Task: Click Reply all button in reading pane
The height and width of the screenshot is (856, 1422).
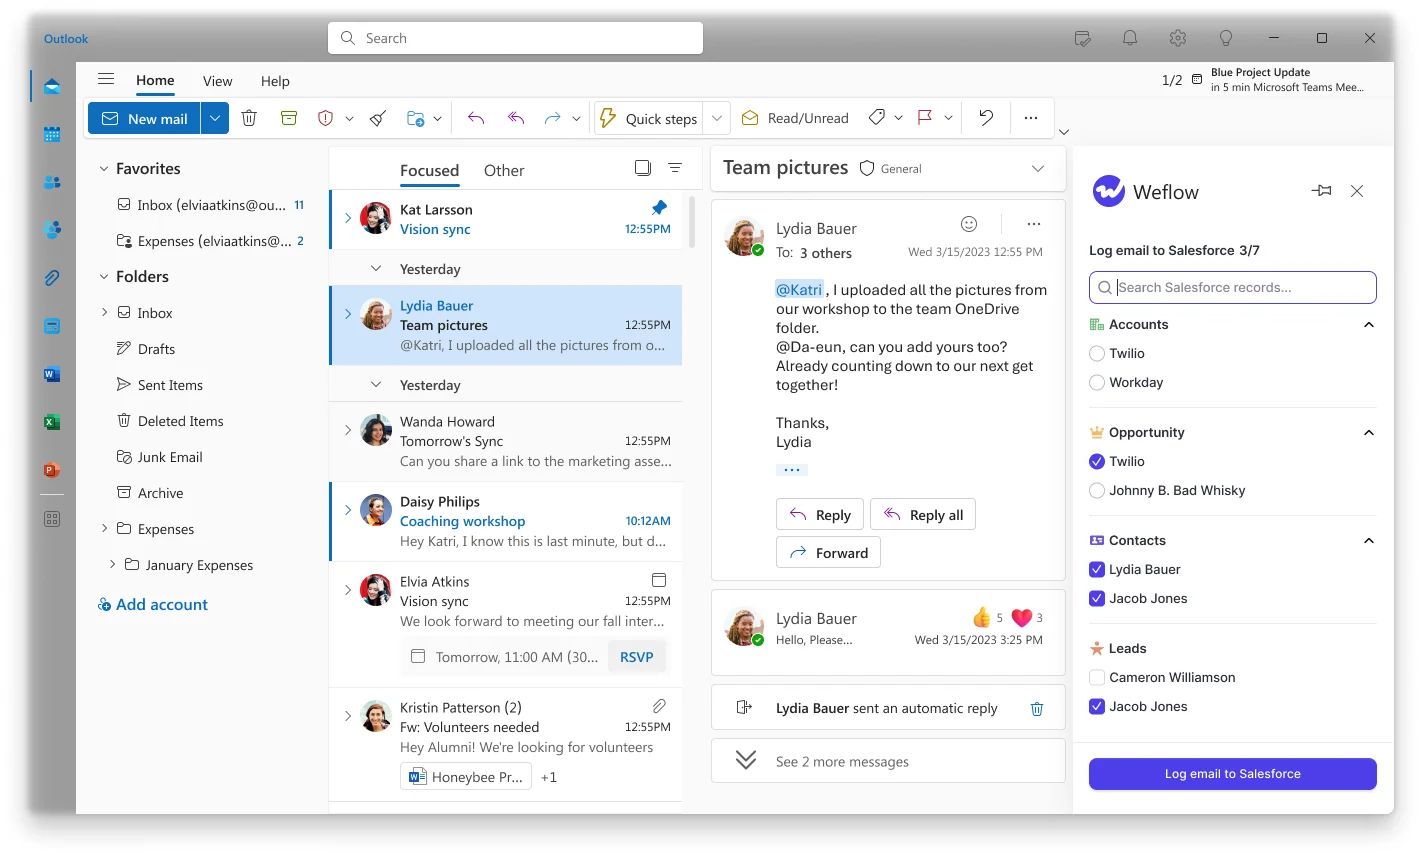Action: click(x=923, y=514)
